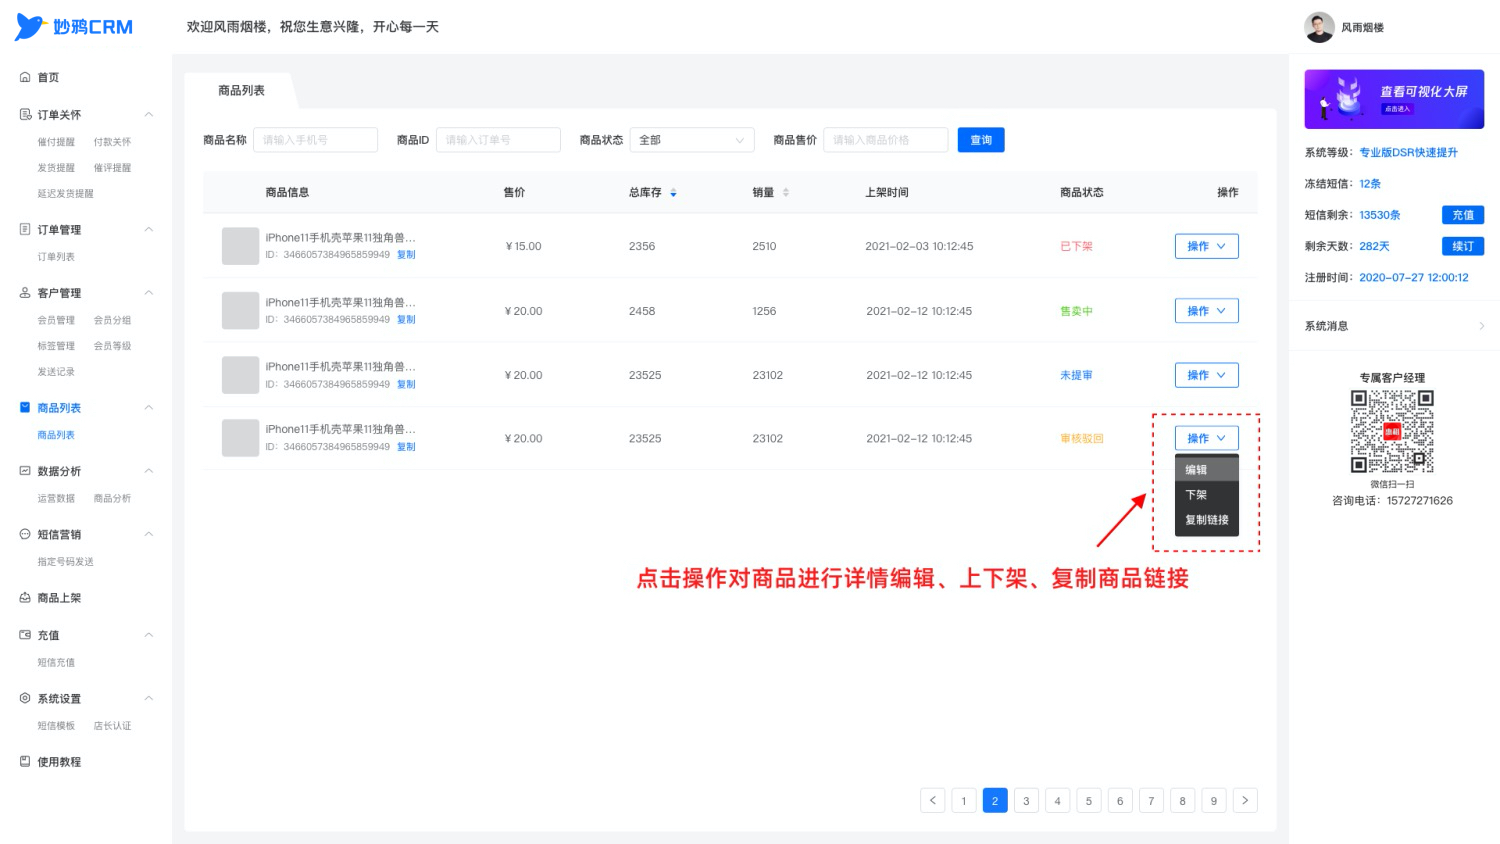
Task: Choose 复制链接 from the 操作 menu
Action: tap(1206, 520)
